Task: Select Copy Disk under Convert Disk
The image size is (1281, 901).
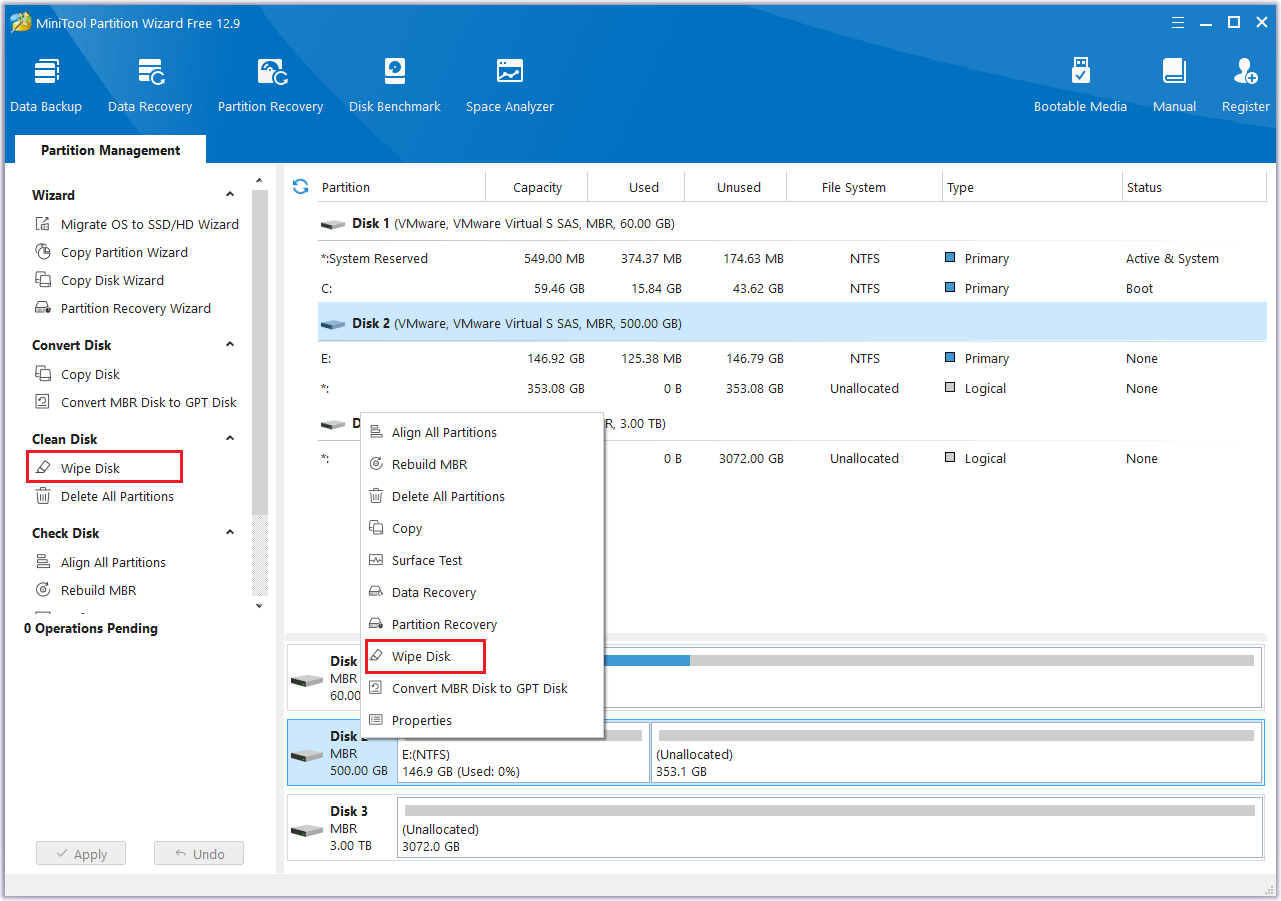Action: click(x=78, y=375)
